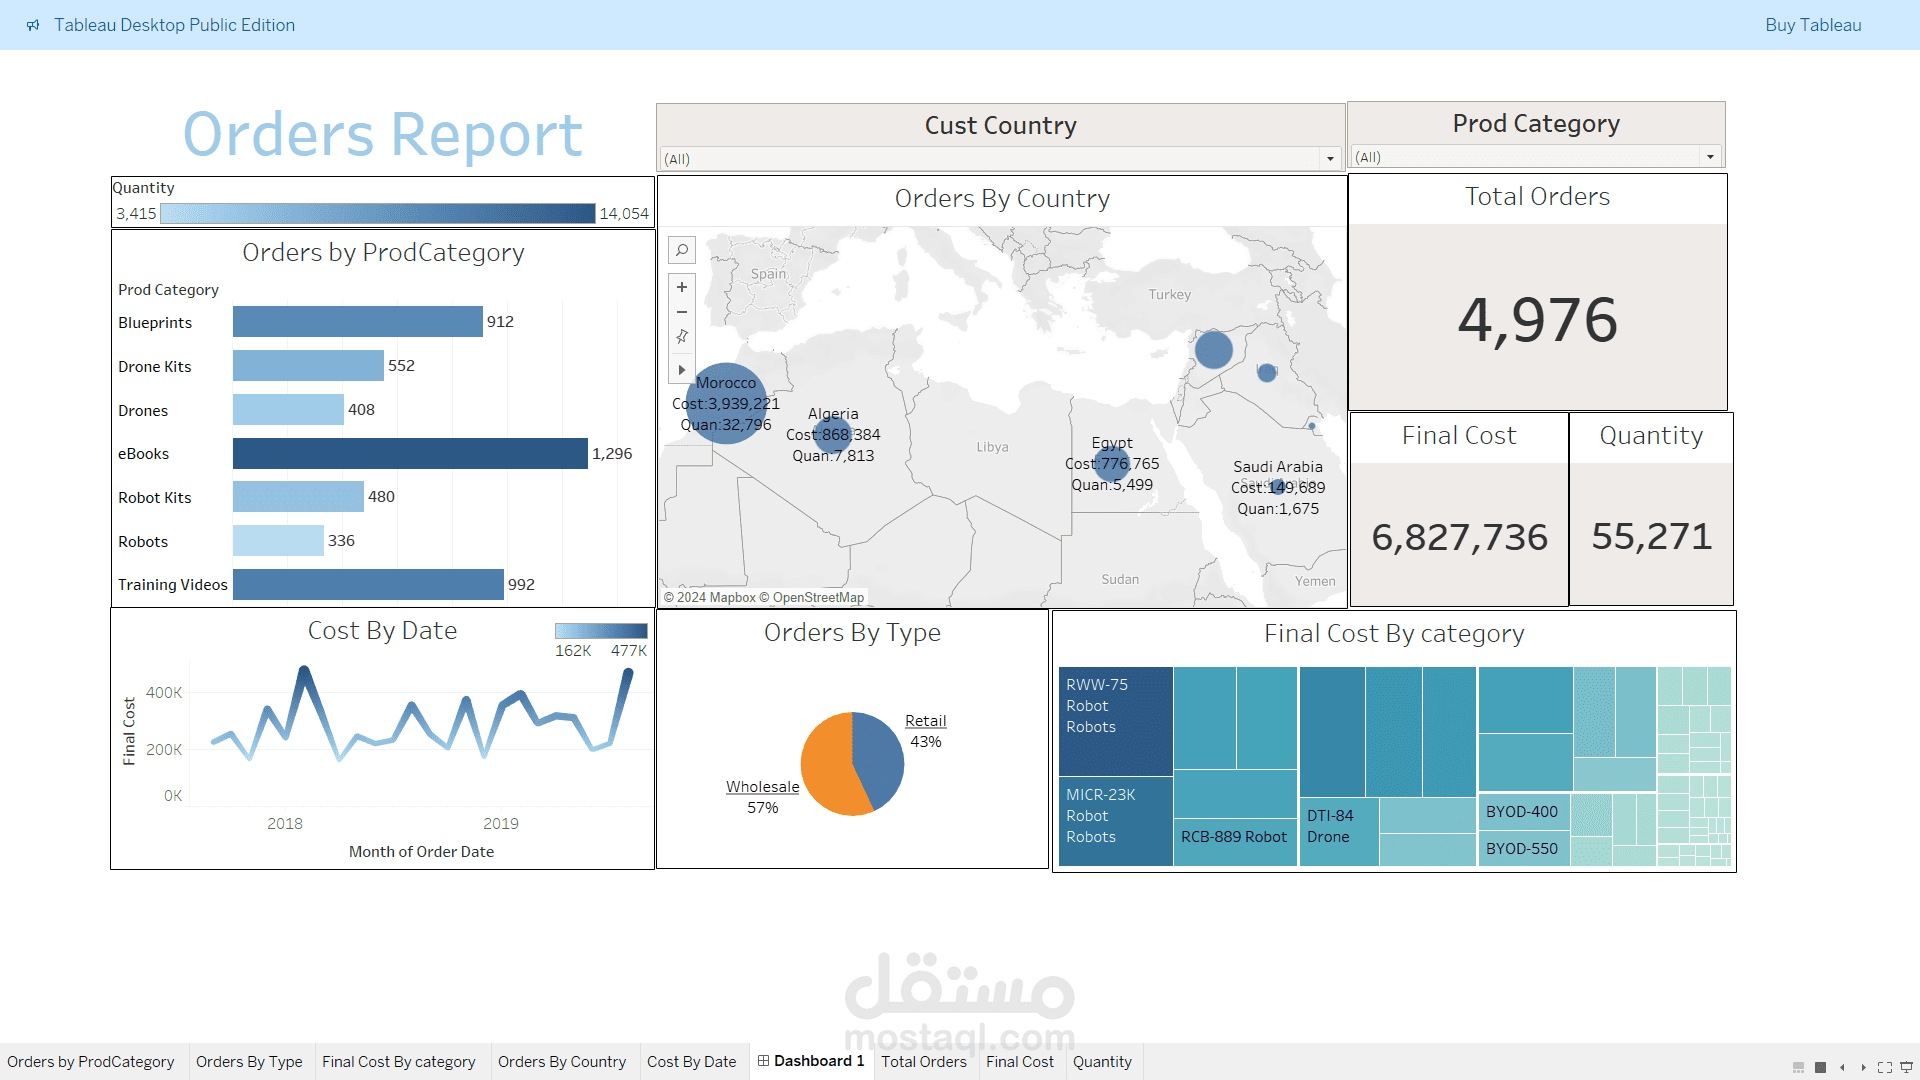Screen dimensions: 1920x1080
Task: Open the Prod Category filter dropdown
Action: (x=1711, y=157)
